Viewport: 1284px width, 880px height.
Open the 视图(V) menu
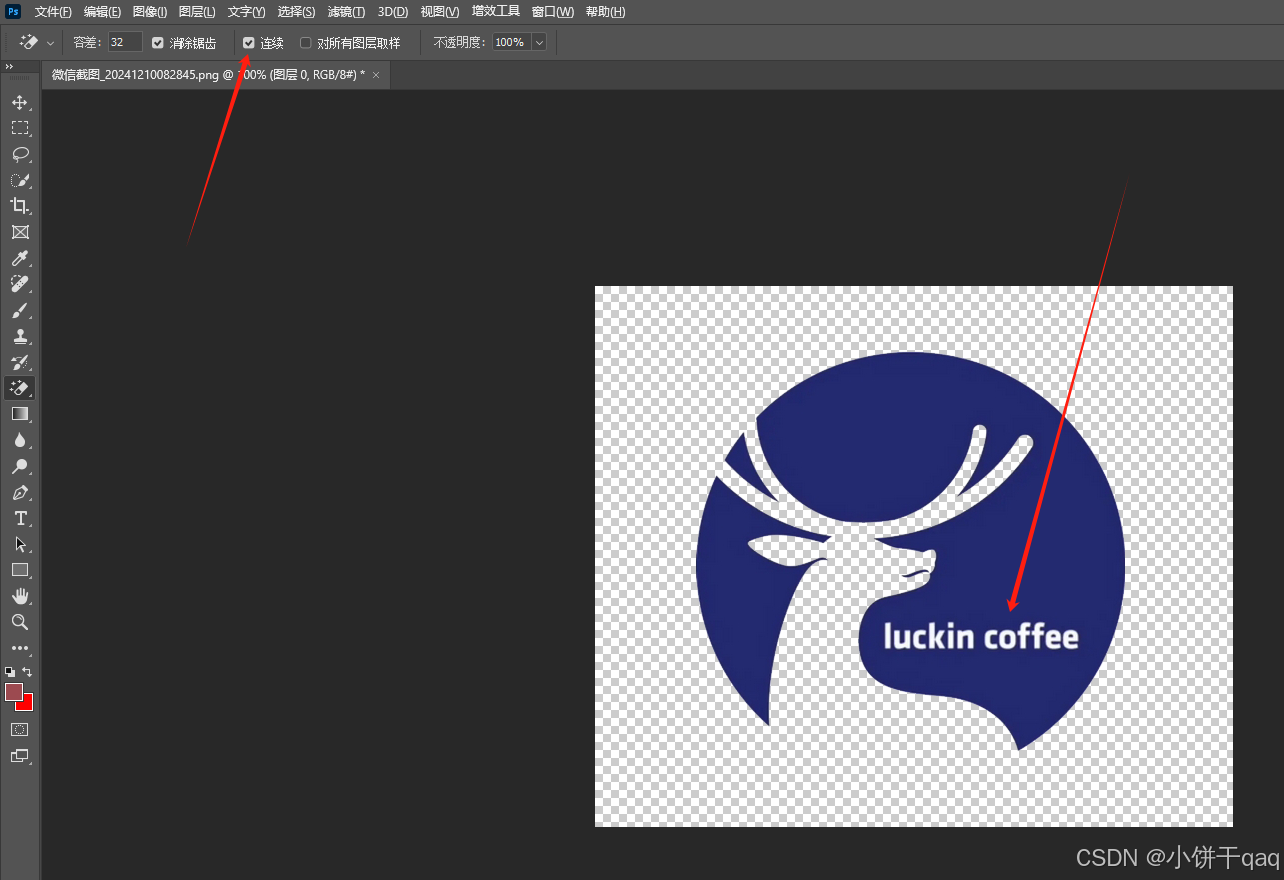(440, 12)
